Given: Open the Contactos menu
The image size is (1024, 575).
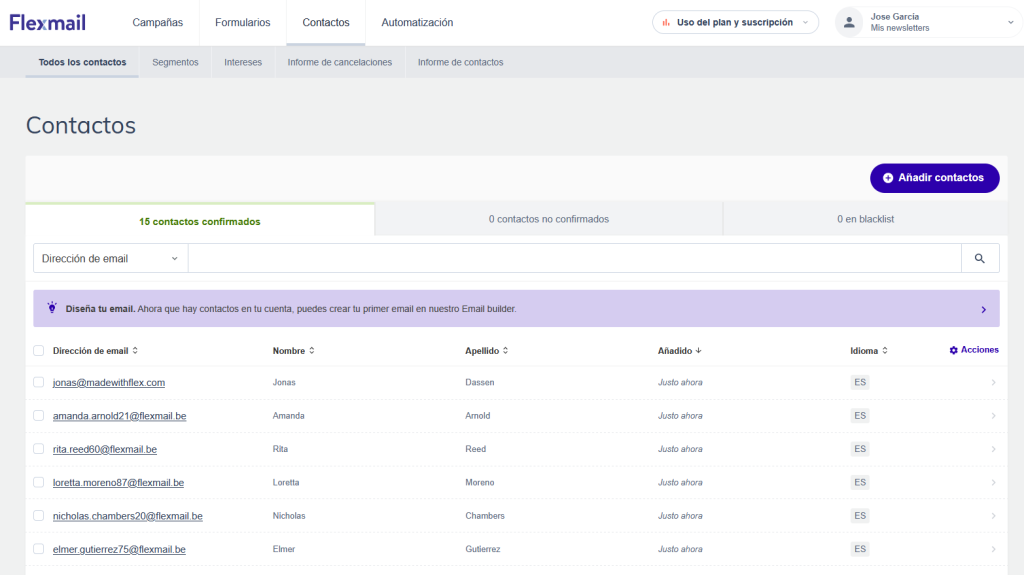Looking at the screenshot, I should tap(326, 22).
